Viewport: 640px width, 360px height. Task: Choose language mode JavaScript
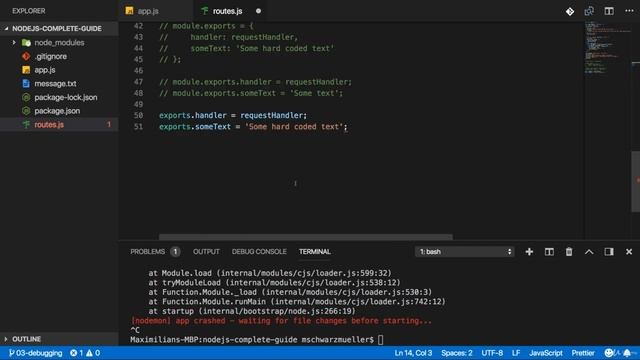tap(546, 353)
